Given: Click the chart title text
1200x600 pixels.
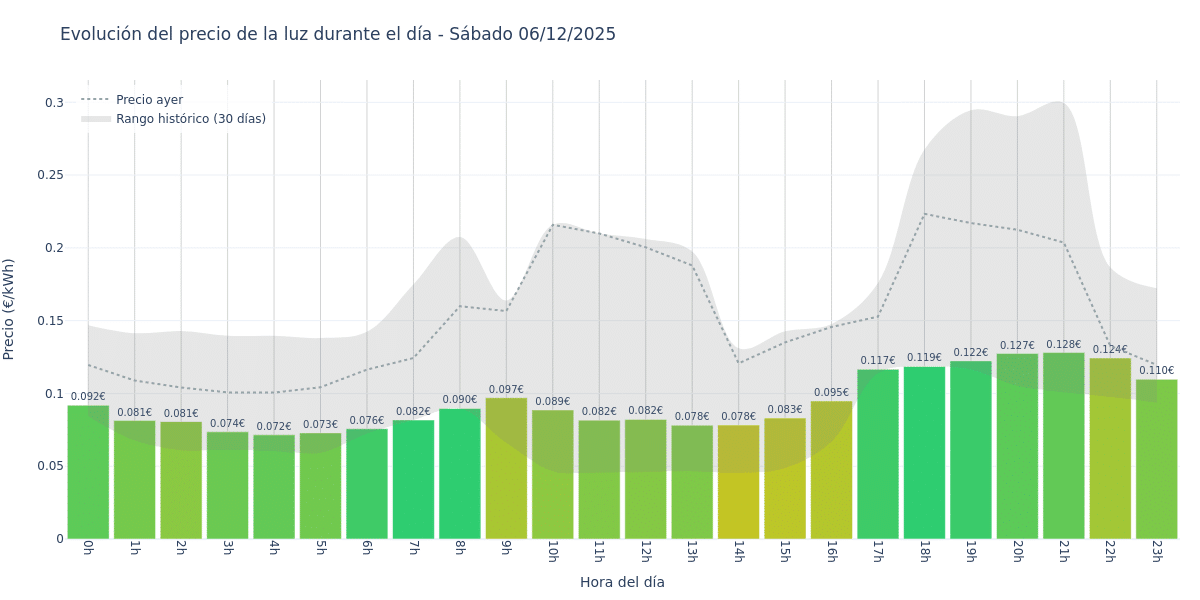Looking at the screenshot, I should (x=338, y=34).
